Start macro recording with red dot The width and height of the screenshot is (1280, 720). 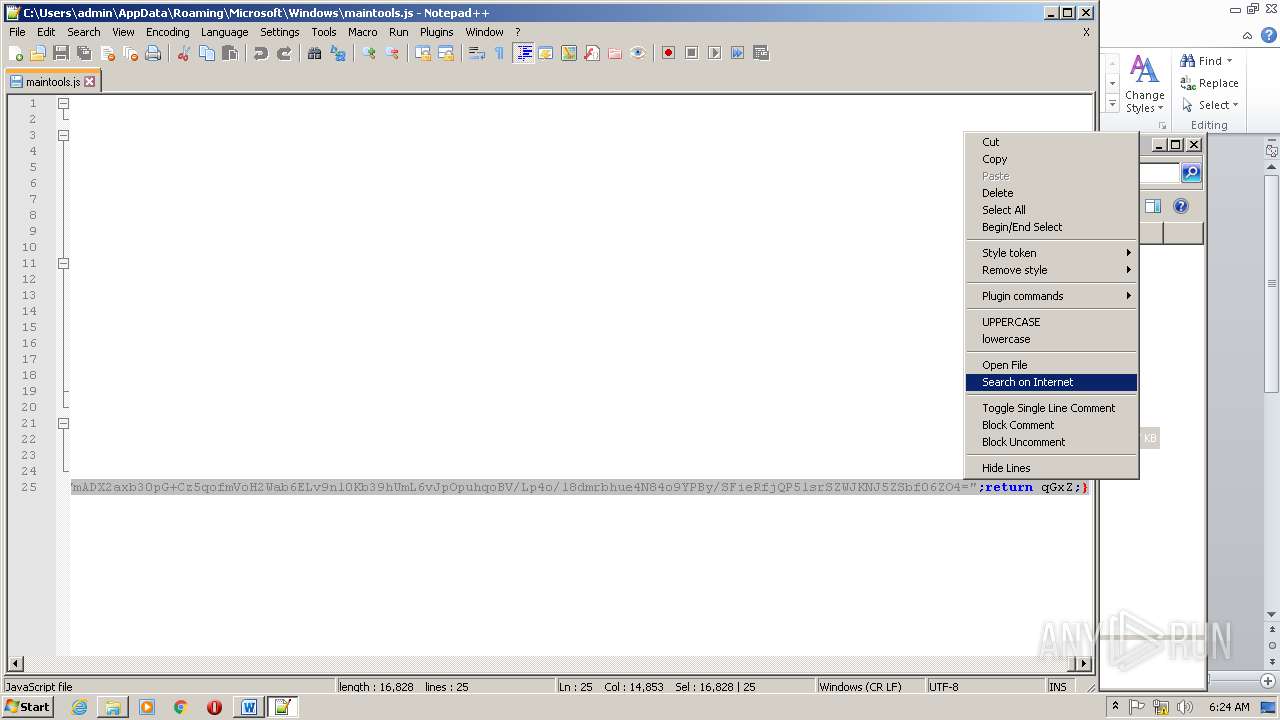pos(669,53)
